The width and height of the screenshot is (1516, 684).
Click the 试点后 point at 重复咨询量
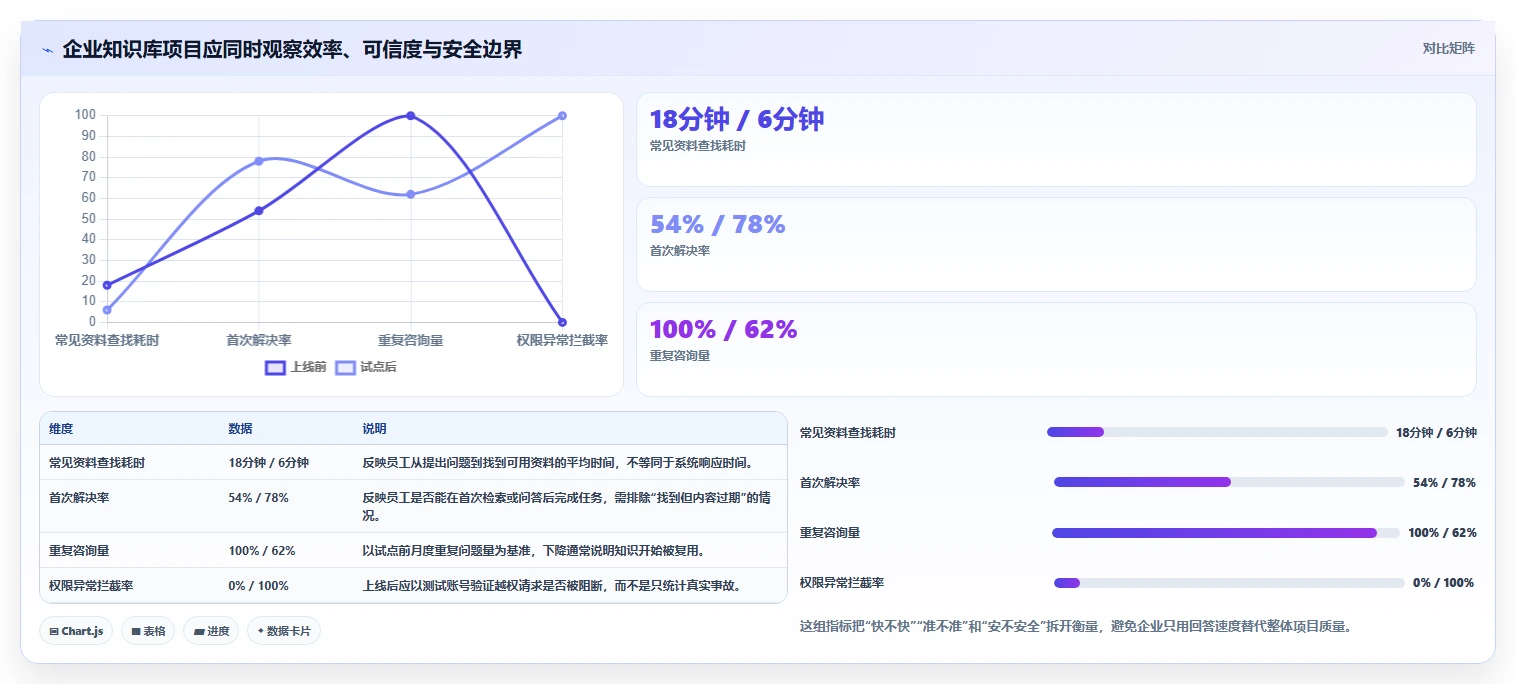[410, 194]
